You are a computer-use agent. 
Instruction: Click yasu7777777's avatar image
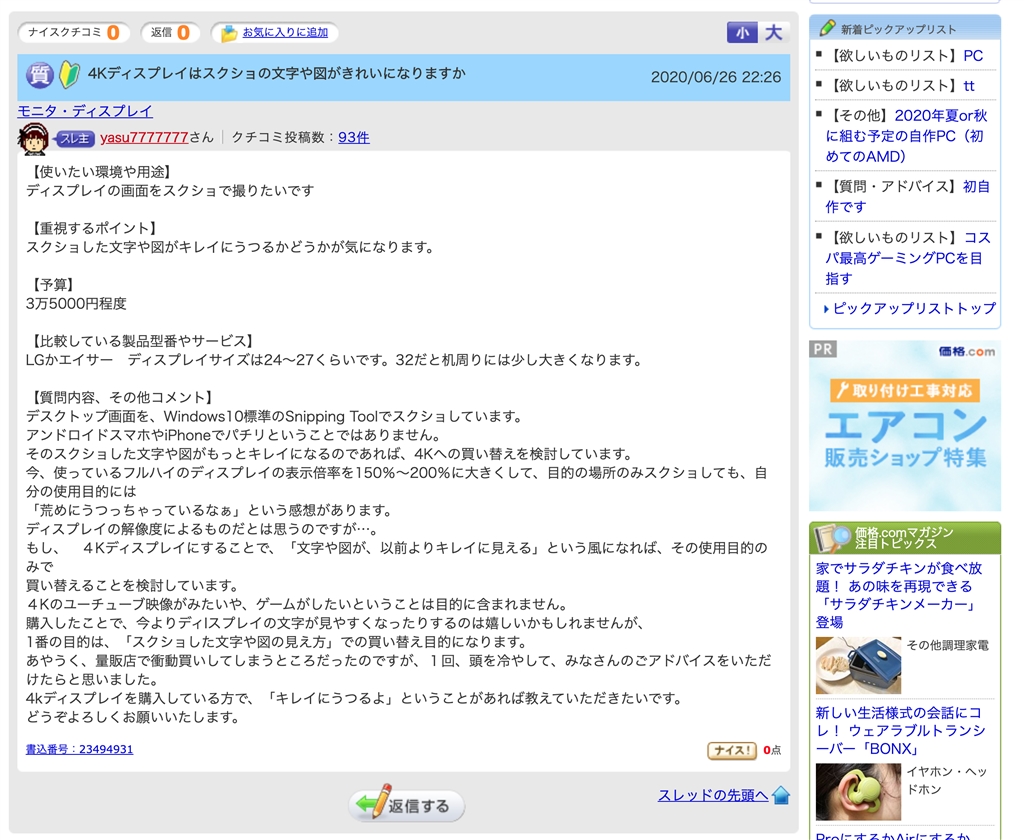[33, 138]
